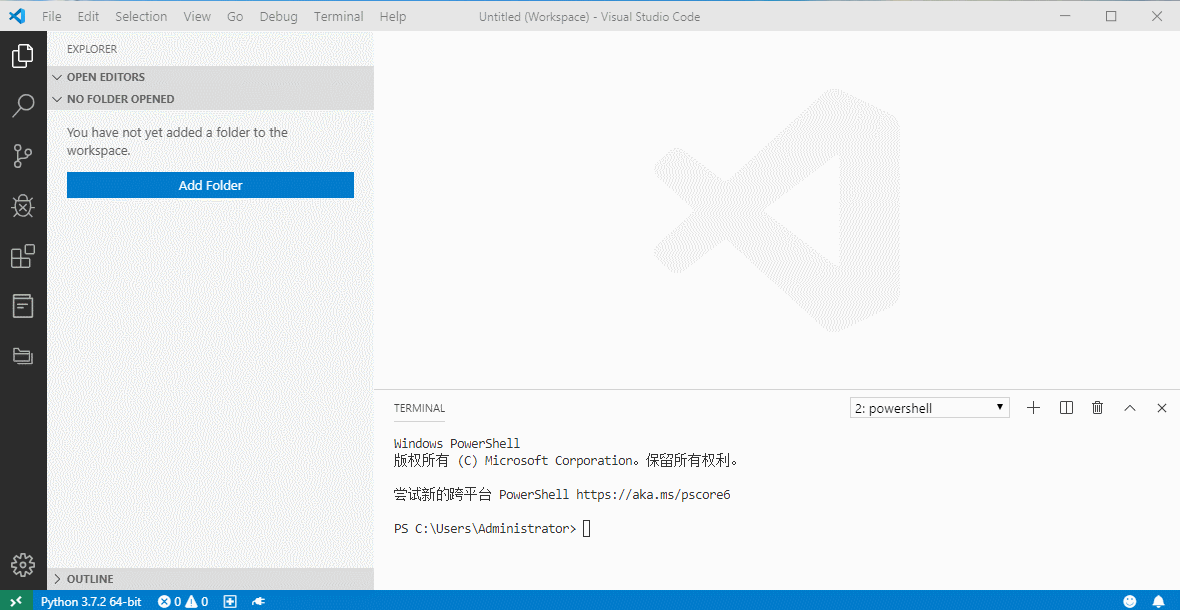This screenshot has width=1180, height=610.
Task: Click the feedback smiley icon
Action: tap(1130, 601)
